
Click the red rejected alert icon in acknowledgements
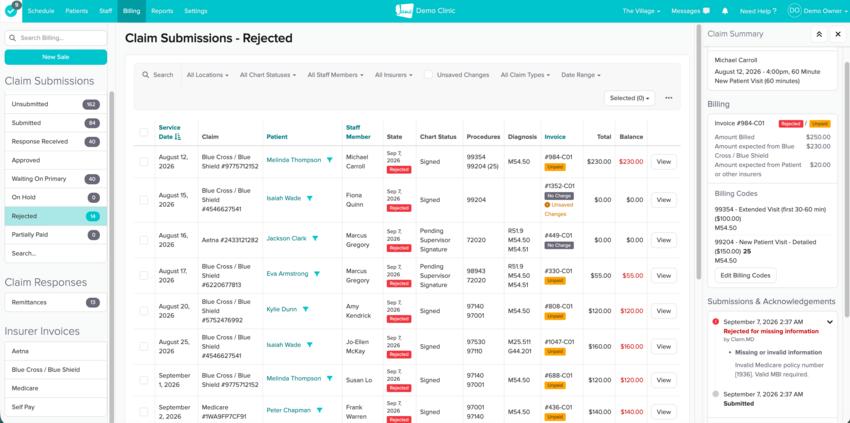pyautogui.click(x=716, y=322)
